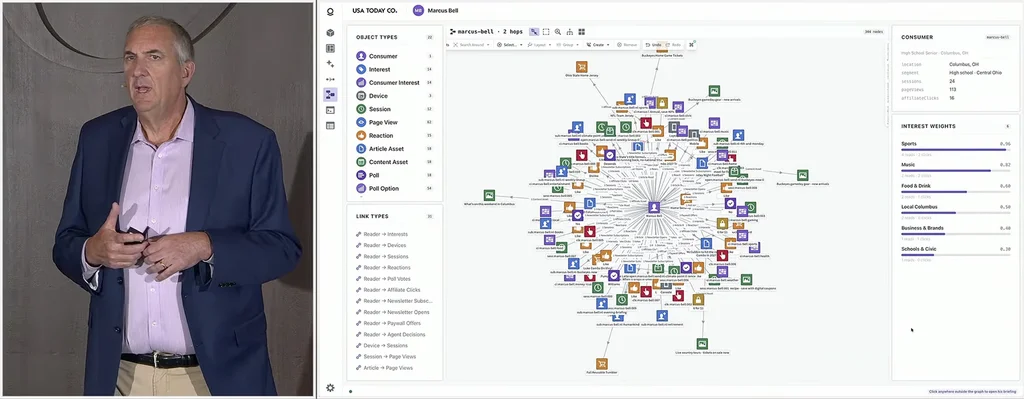Click the Session clock icon in Object Types
The height and width of the screenshot is (399, 1024).
coord(361,109)
